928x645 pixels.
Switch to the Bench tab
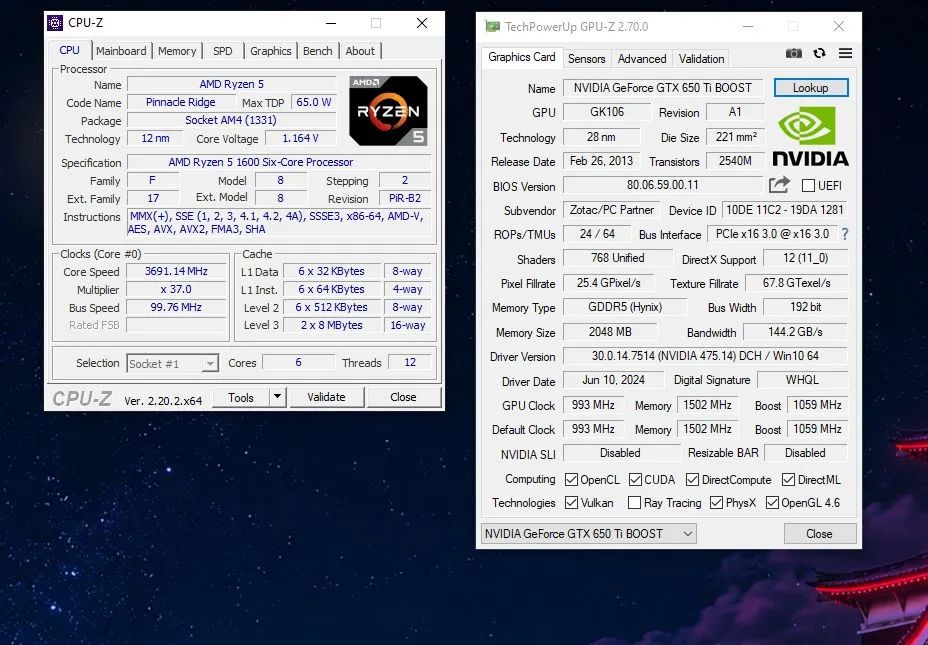click(x=318, y=51)
